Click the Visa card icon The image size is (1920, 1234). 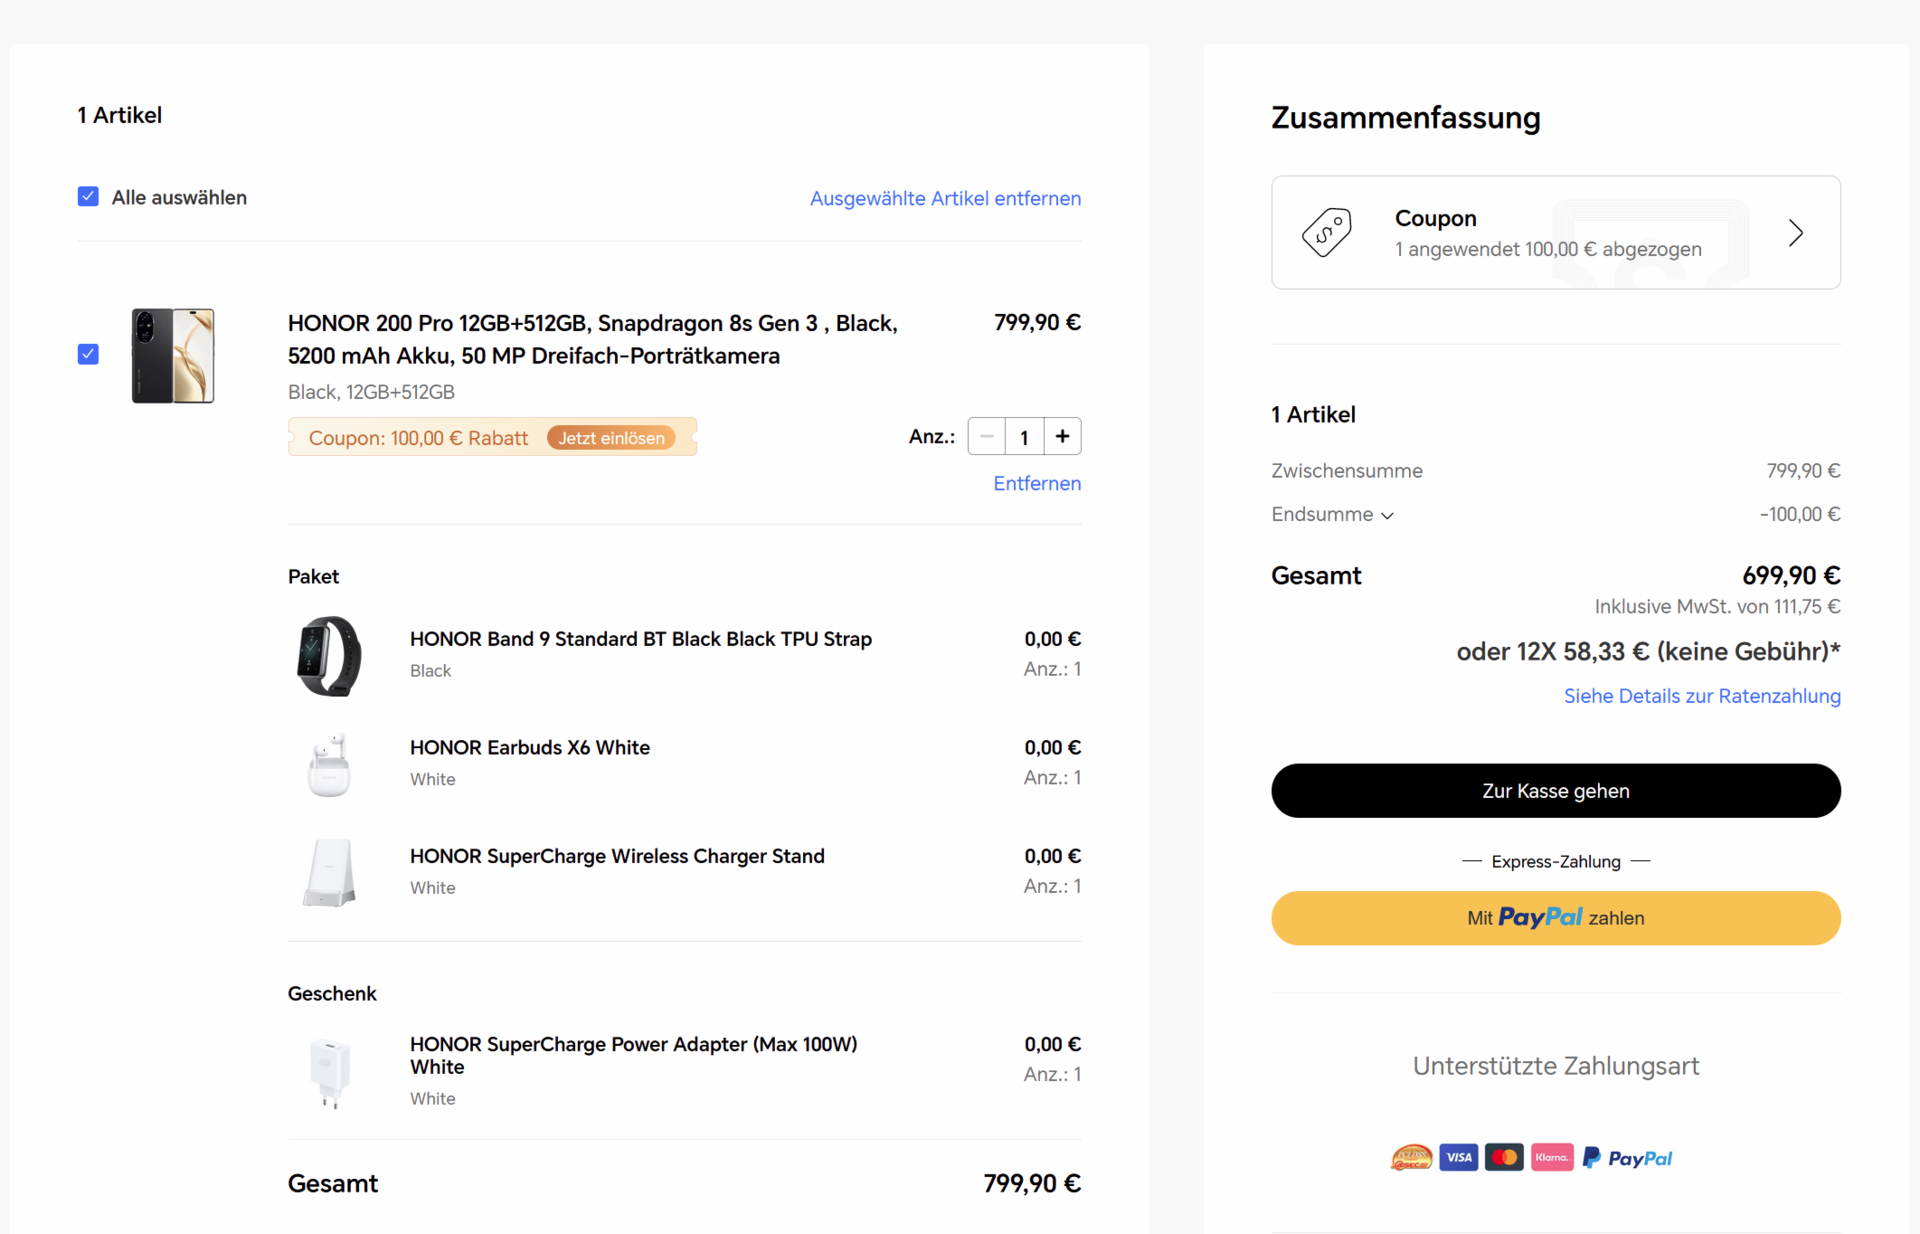point(1458,1158)
